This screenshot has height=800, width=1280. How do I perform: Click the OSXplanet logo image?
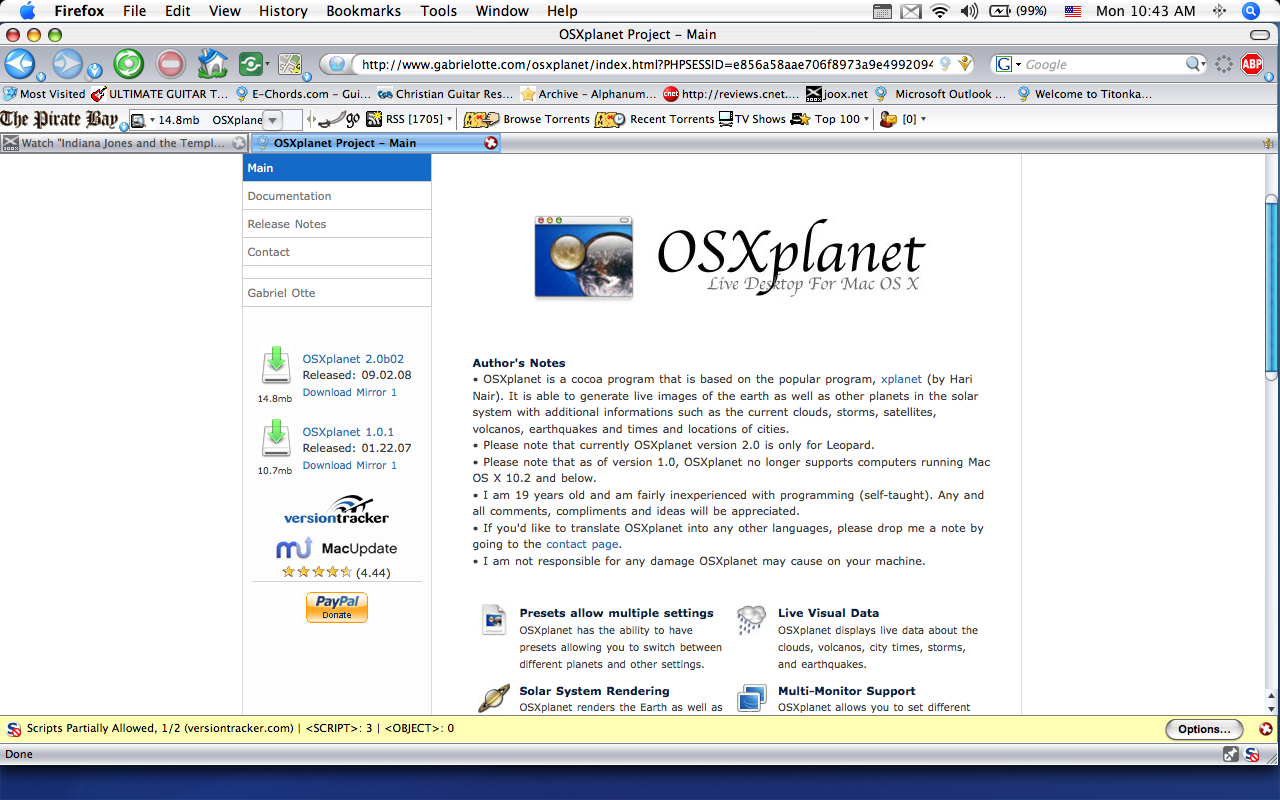pos(729,257)
